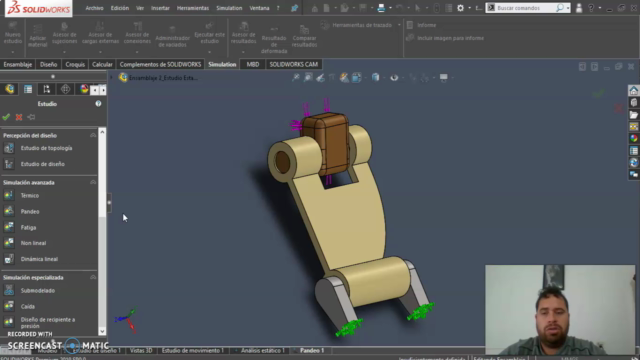Open File Explorer folder in task pane
Screen dimensions: 640x360
point(633,115)
